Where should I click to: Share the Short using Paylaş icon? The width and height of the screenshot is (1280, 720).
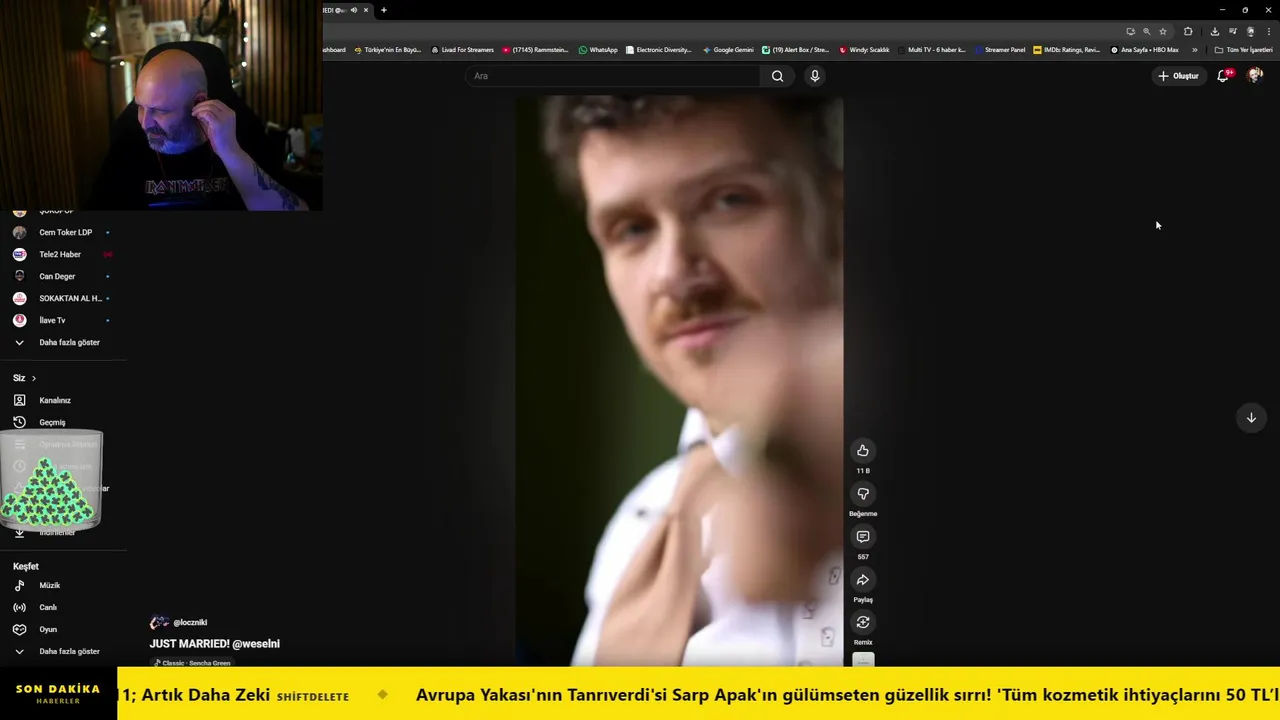[x=863, y=580]
